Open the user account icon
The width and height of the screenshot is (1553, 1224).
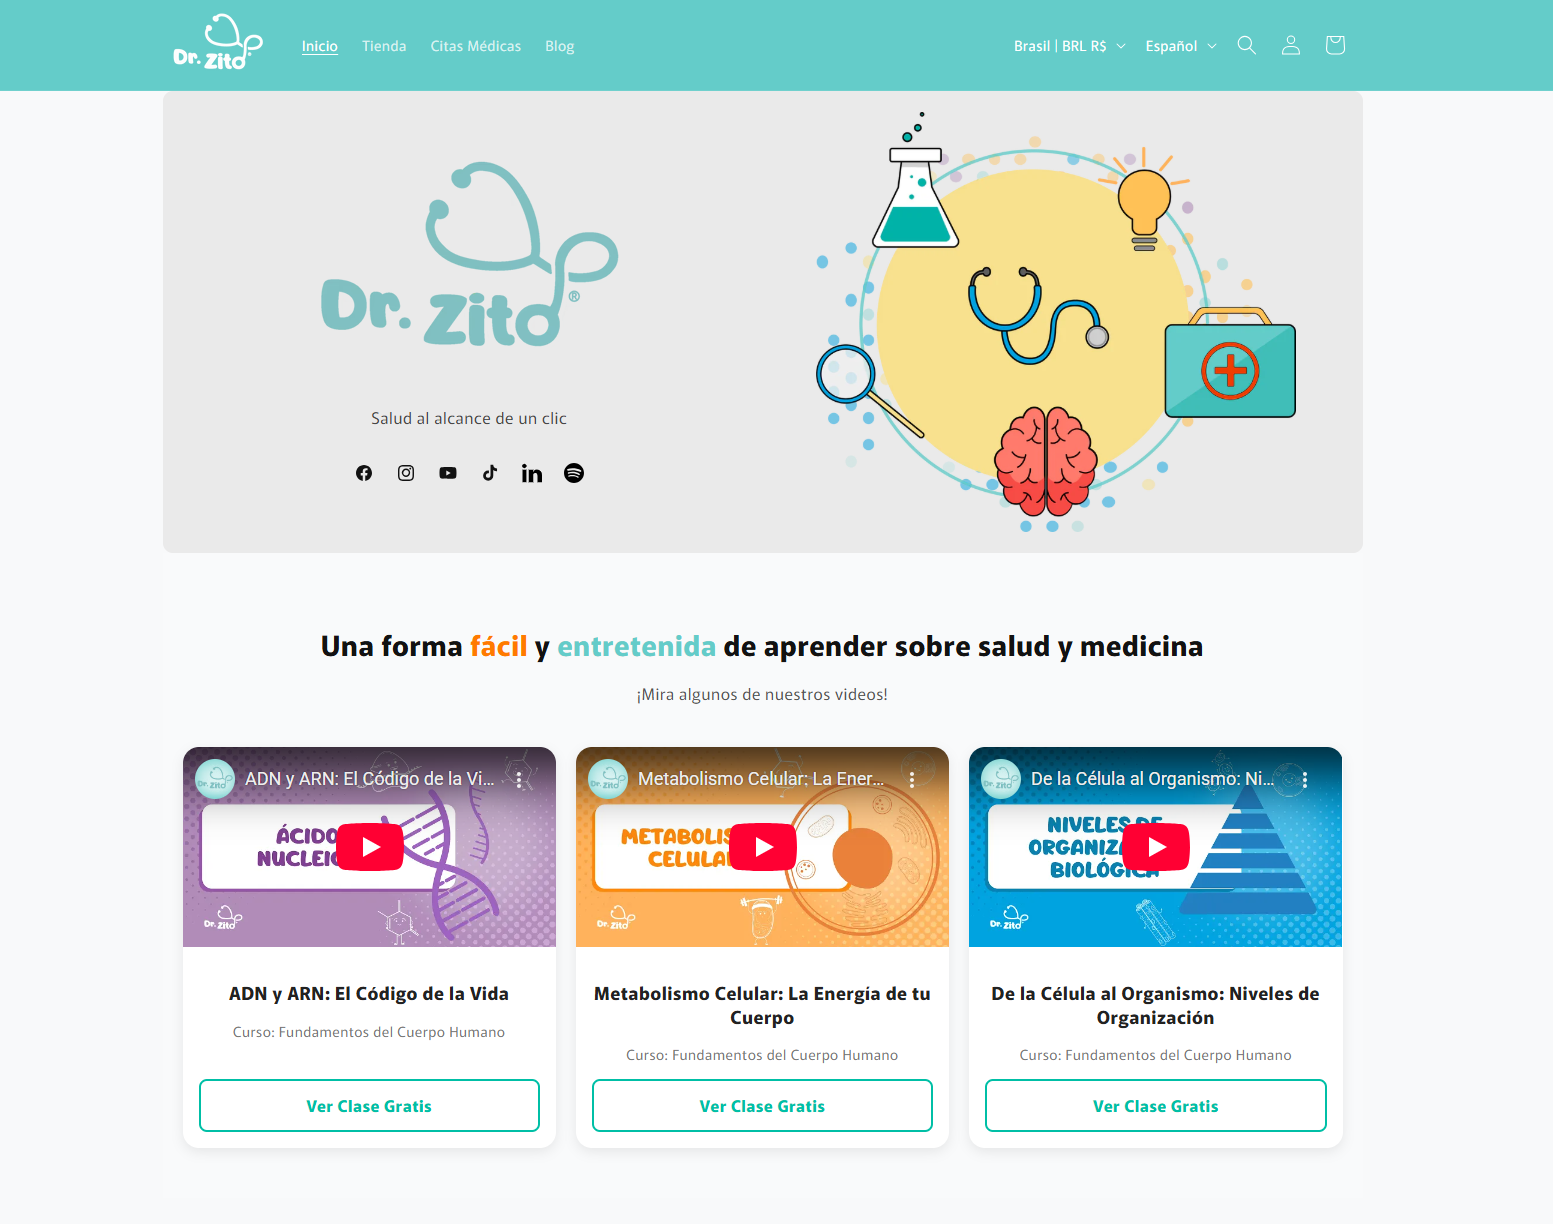click(1291, 45)
